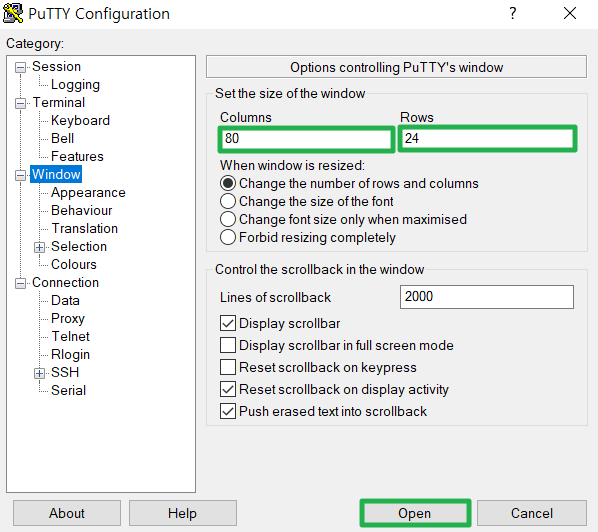
Task: Collapse the Terminal tree node
Action: pyautogui.click(x=20, y=103)
